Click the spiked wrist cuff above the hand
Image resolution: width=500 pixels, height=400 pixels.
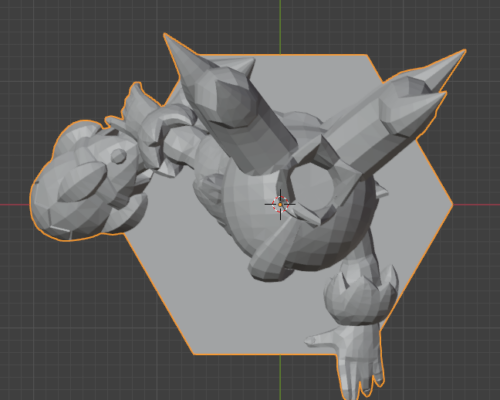coord(361,295)
